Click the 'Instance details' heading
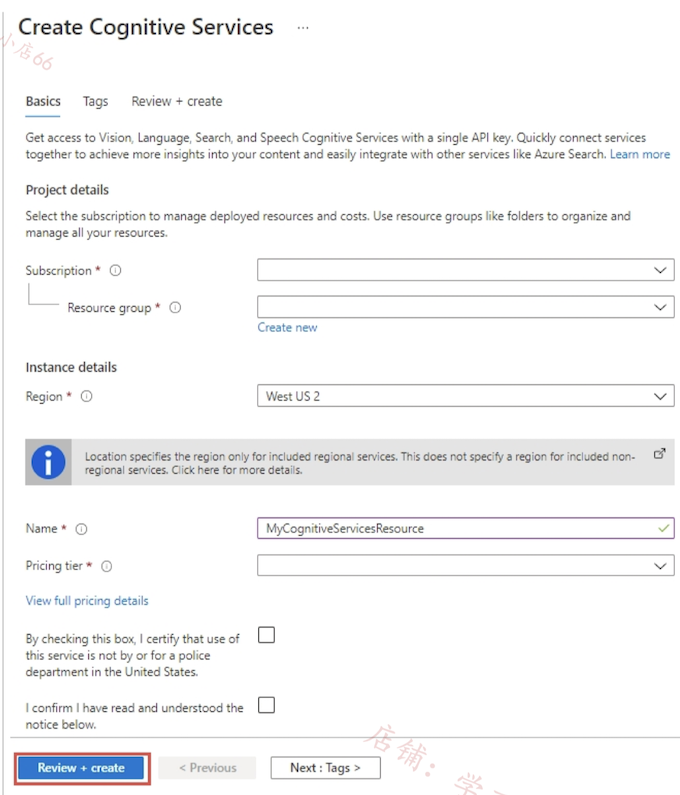The width and height of the screenshot is (680, 795). tap(71, 367)
